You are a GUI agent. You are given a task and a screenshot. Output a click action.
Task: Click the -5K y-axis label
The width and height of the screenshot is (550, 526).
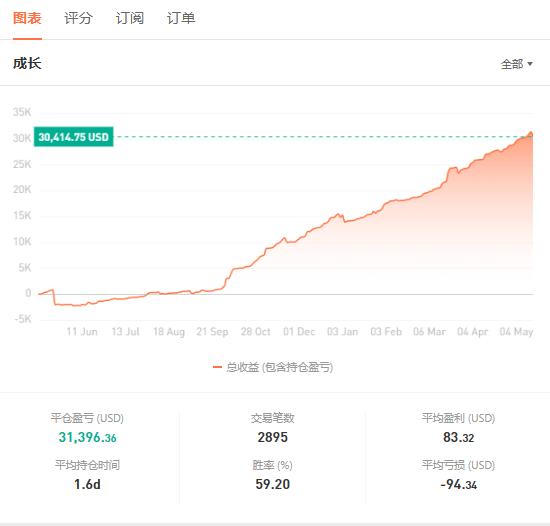pyautogui.click(x=23, y=319)
